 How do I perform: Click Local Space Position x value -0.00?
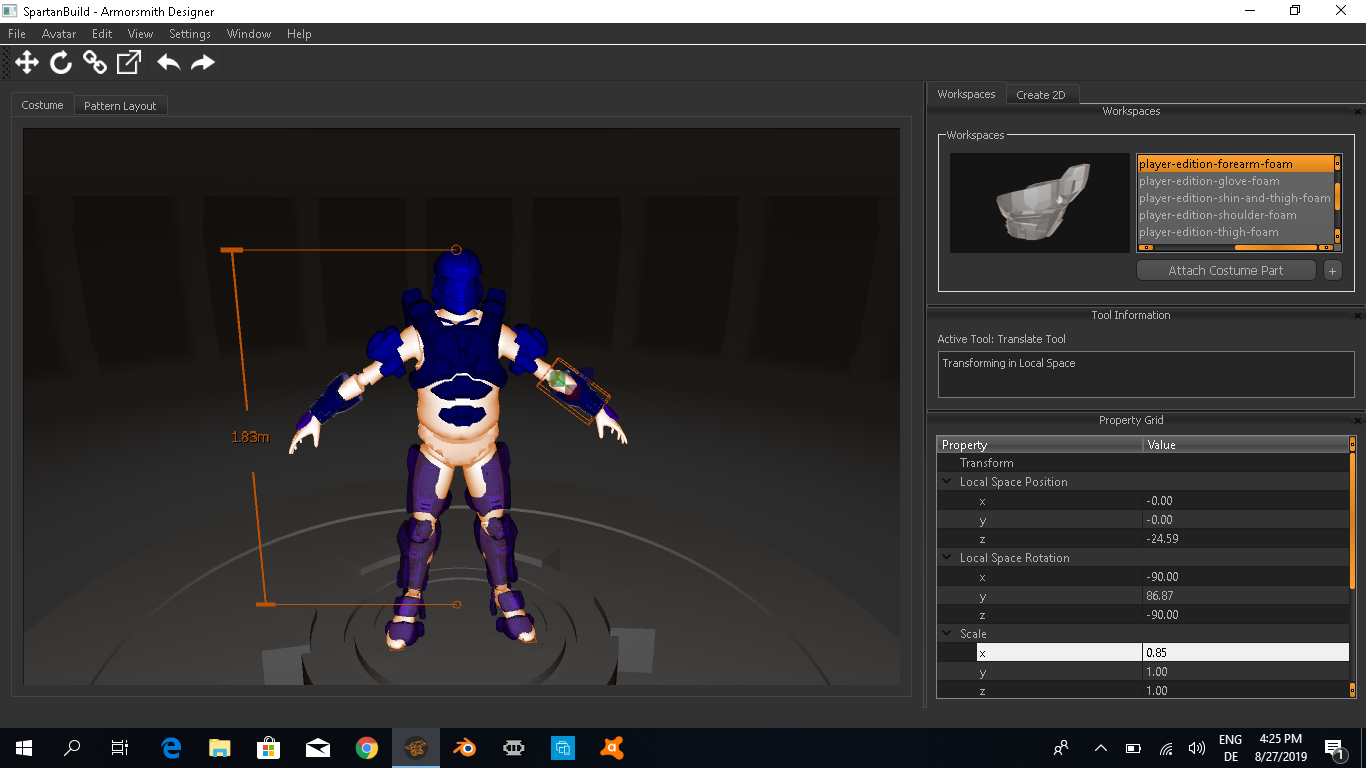tap(1245, 501)
